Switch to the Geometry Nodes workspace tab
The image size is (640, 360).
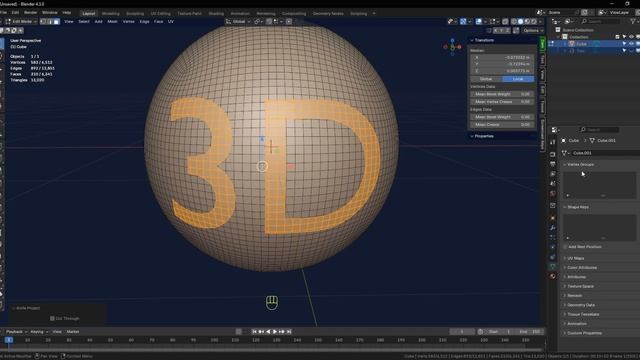[328, 13]
